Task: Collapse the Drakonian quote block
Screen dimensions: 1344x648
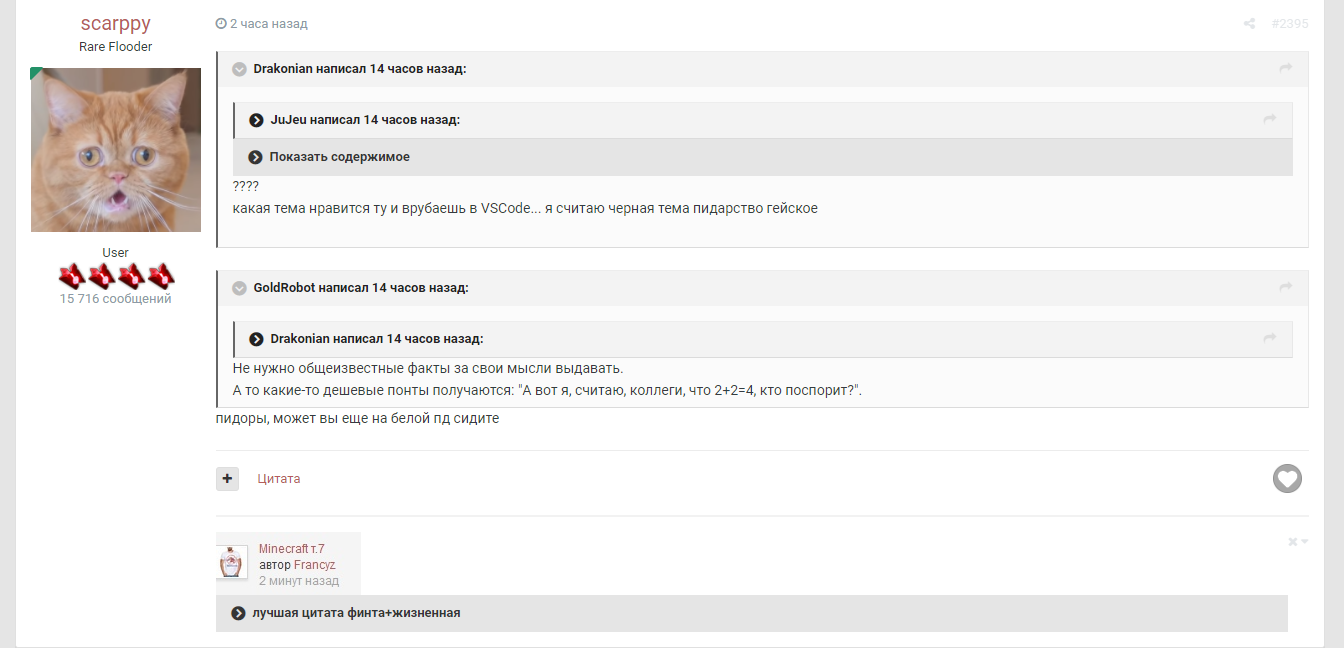Action: pyautogui.click(x=240, y=69)
